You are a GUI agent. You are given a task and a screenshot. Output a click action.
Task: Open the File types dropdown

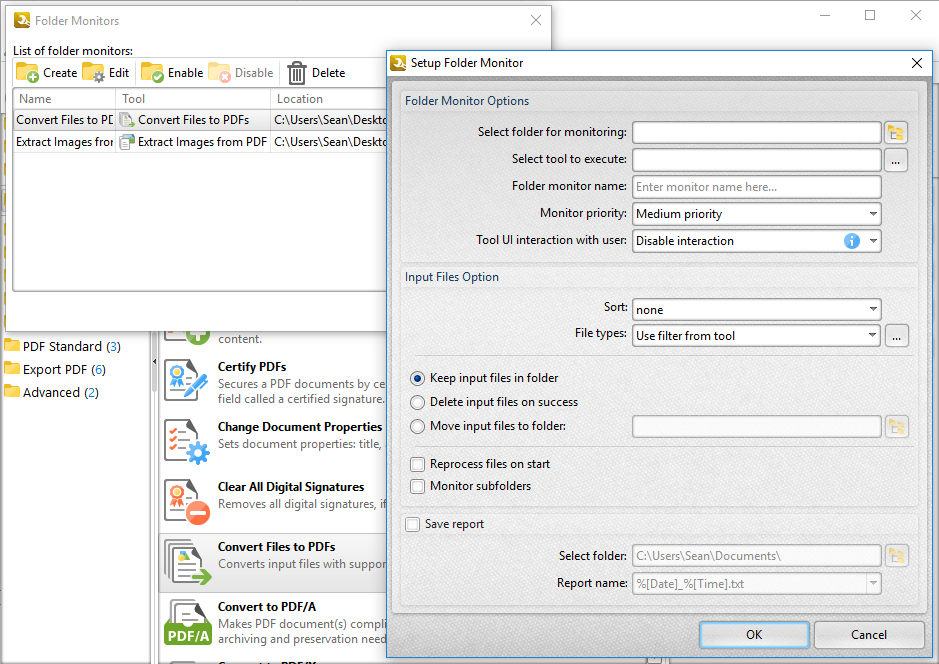pyautogui.click(x=756, y=336)
